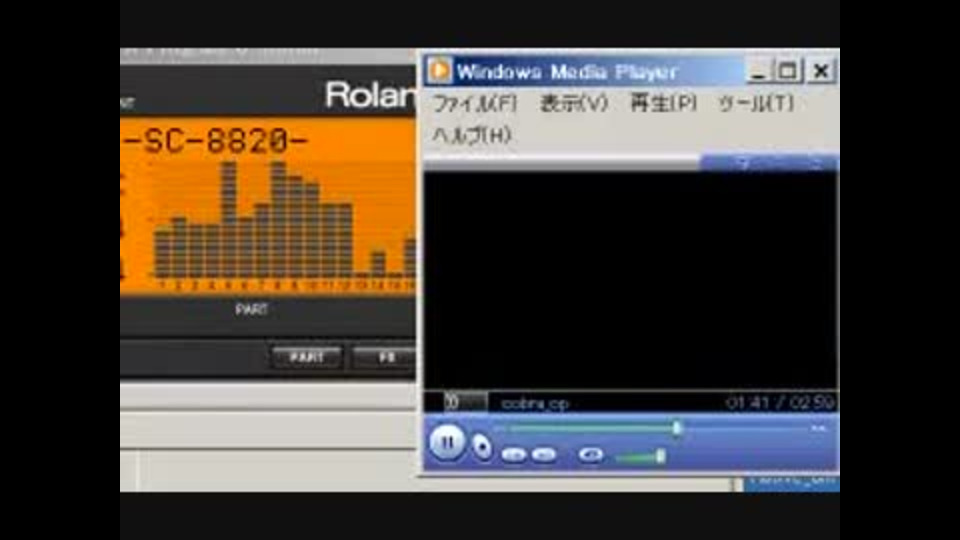Click the 01:41 / 02:59 time display
The image size is (960, 540).
[779, 402]
